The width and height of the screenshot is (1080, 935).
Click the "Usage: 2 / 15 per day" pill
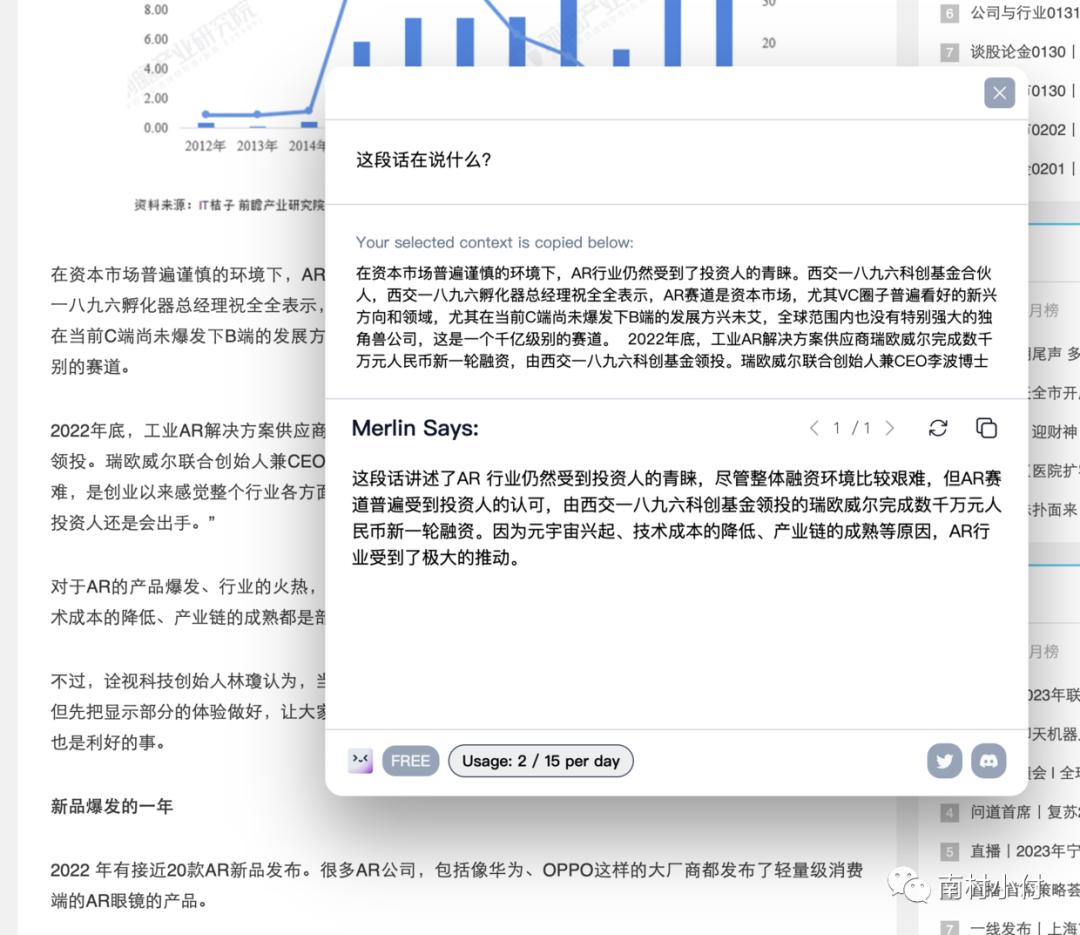click(x=541, y=761)
